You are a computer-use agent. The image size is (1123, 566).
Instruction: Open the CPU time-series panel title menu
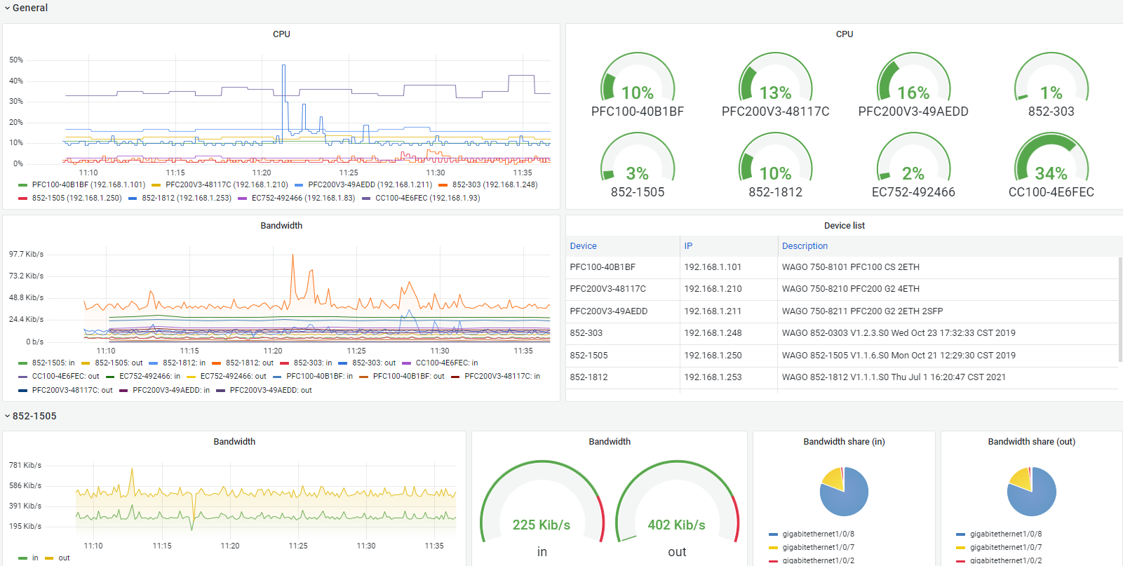281,34
